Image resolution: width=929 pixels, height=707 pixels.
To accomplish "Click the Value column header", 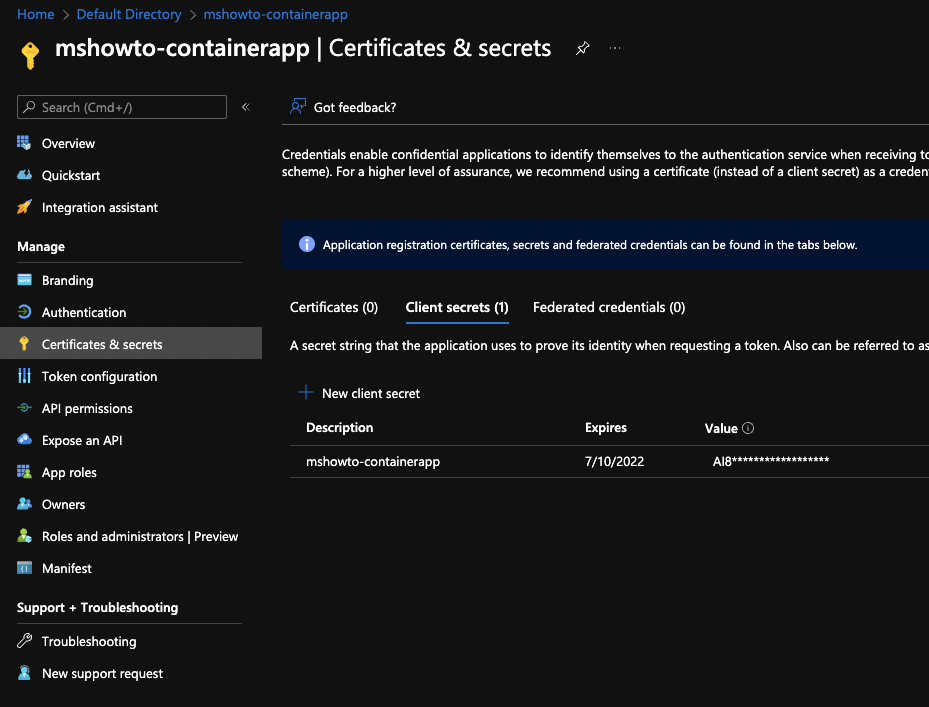I will (721, 428).
